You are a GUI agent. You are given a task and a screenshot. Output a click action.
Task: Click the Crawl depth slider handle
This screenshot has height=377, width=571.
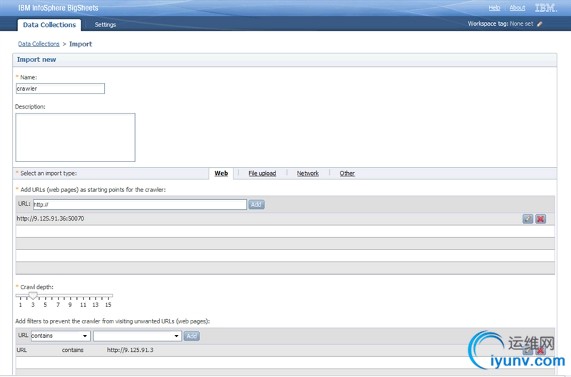pyautogui.click(x=33, y=295)
